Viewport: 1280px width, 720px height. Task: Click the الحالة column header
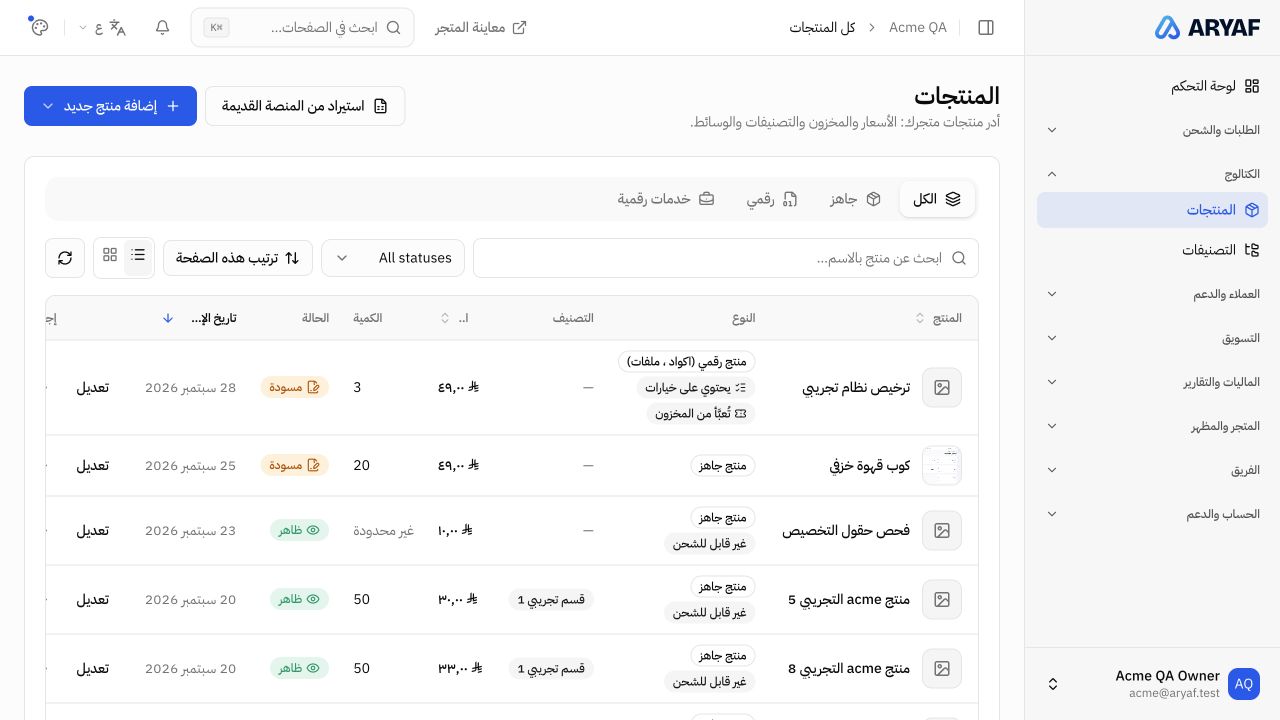316,318
